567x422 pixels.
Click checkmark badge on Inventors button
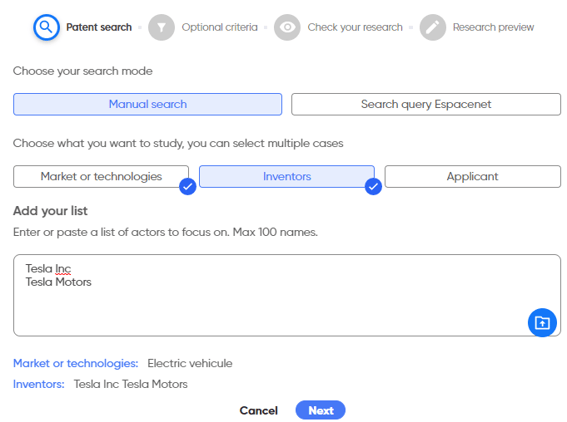click(x=373, y=187)
